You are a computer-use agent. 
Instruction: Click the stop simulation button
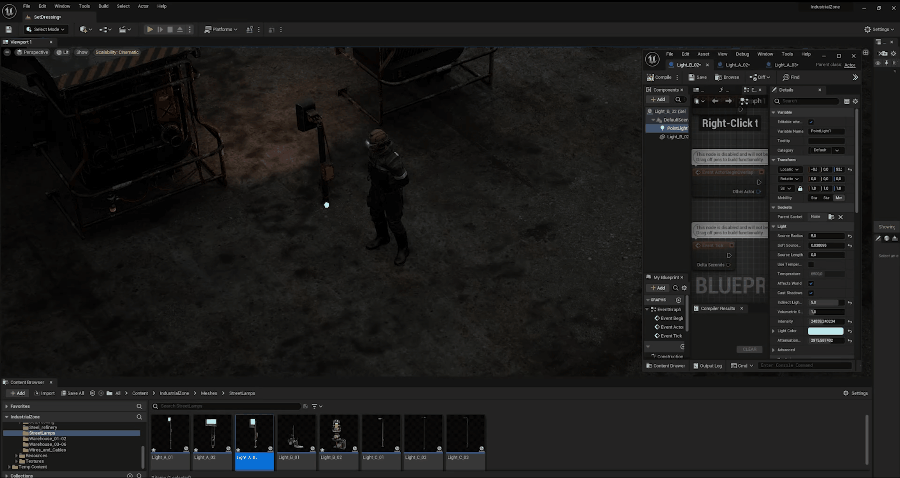coord(170,29)
